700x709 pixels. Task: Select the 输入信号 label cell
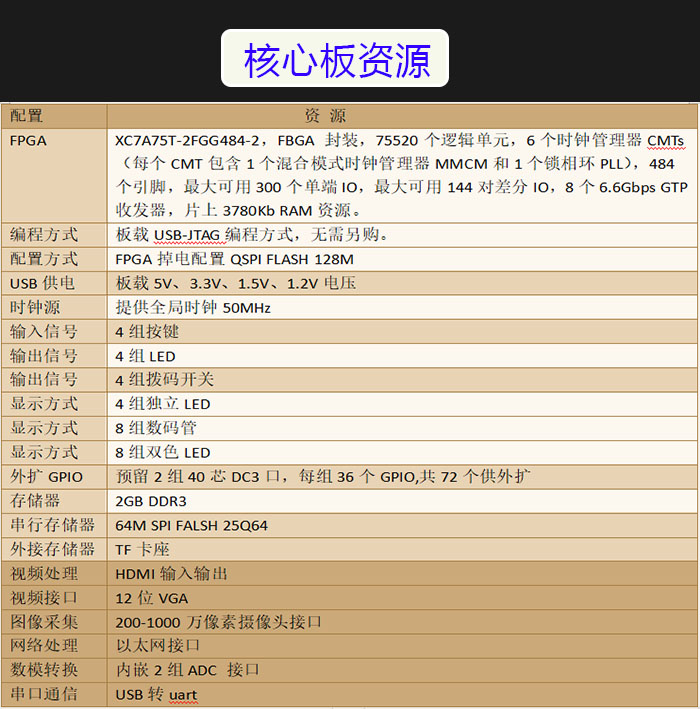(54, 332)
